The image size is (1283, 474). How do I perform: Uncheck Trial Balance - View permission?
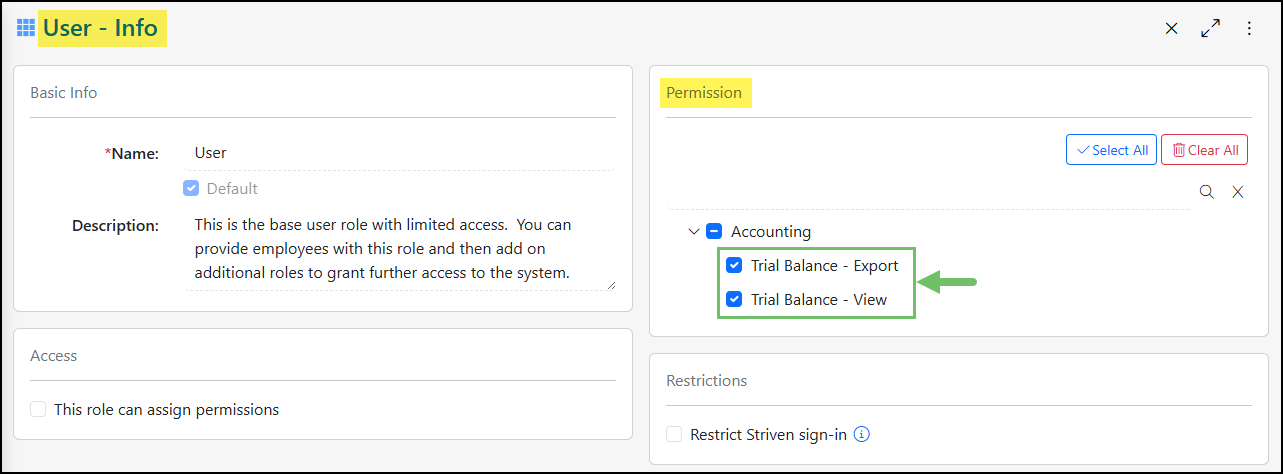tap(734, 299)
